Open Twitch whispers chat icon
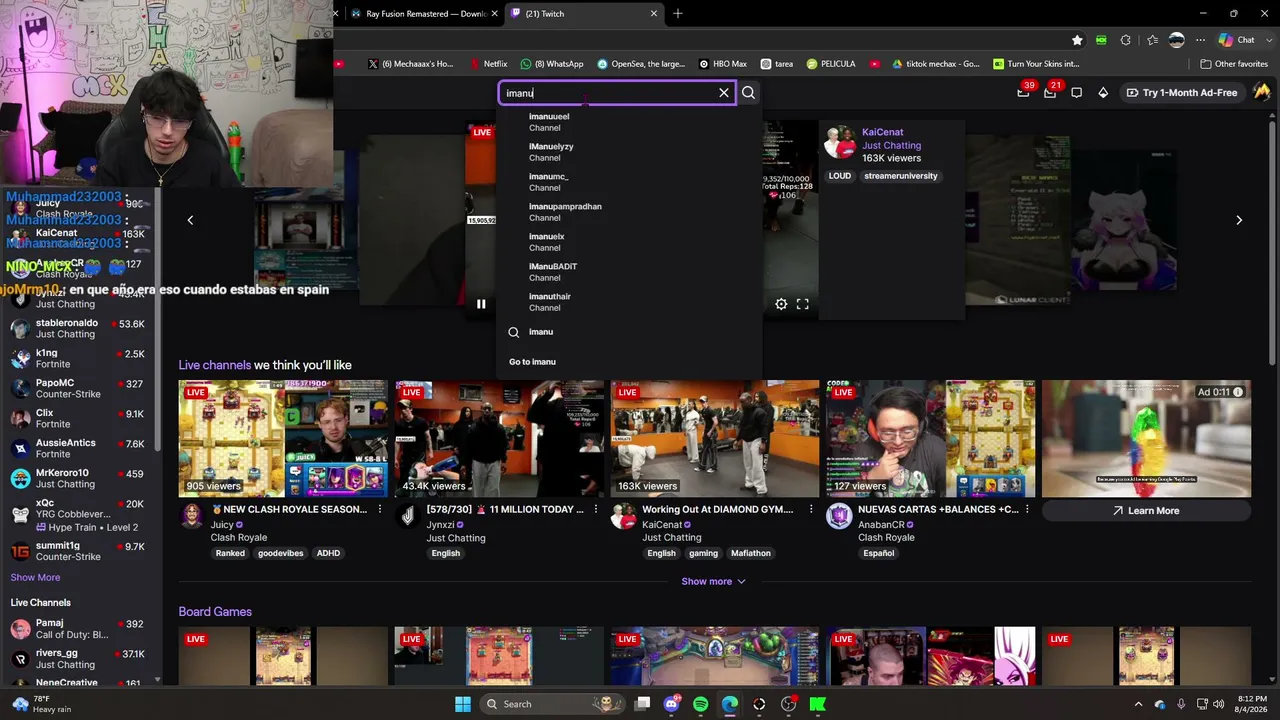The width and height of the screenshot is (1280, 720). (1076, 93)
